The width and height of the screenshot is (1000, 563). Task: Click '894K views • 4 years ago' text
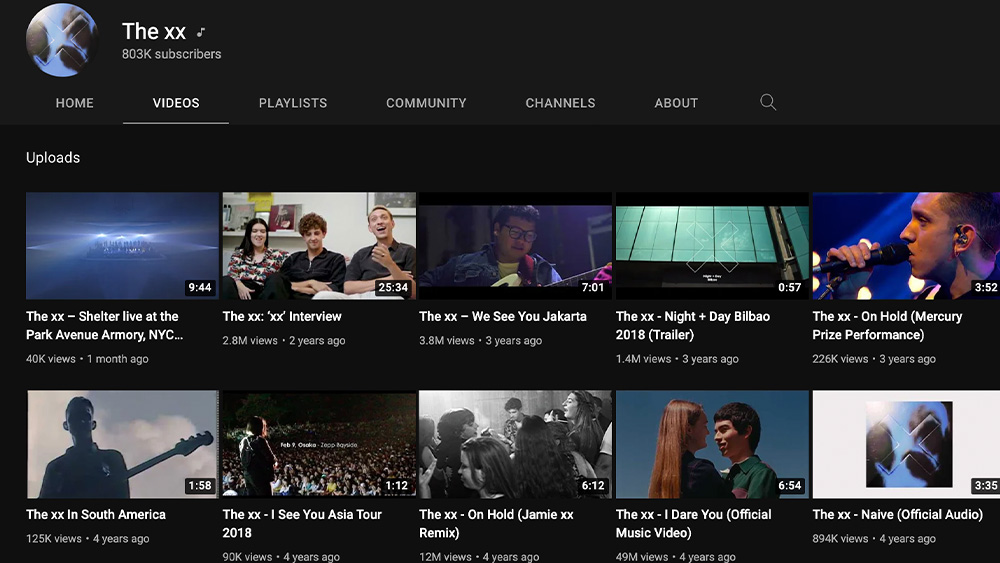pos(874,539)
